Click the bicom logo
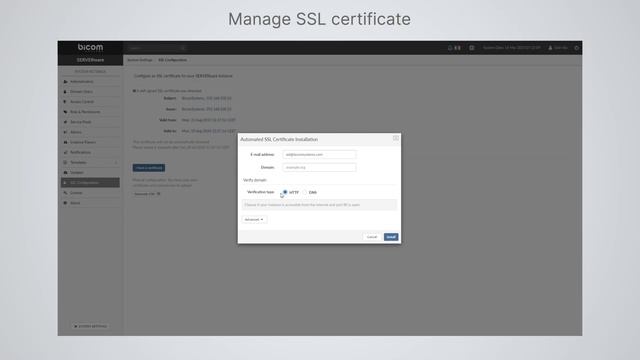The width and height of the screenshot is (640, 360). click(90, 47)
